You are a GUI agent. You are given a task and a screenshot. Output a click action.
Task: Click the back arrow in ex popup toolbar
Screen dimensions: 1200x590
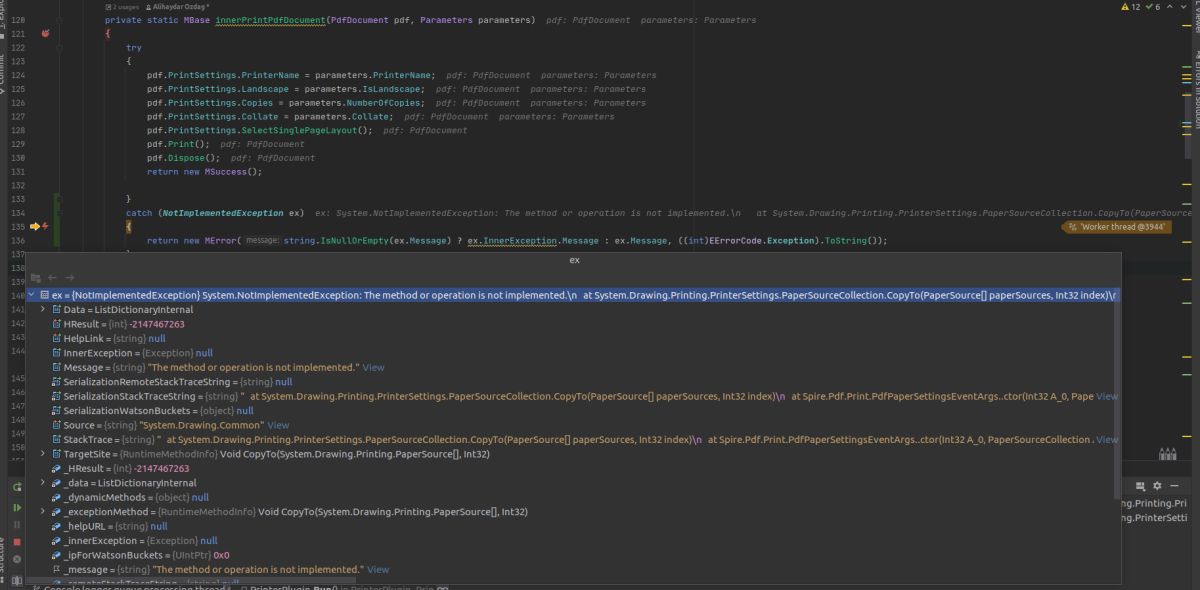[52, 277]
